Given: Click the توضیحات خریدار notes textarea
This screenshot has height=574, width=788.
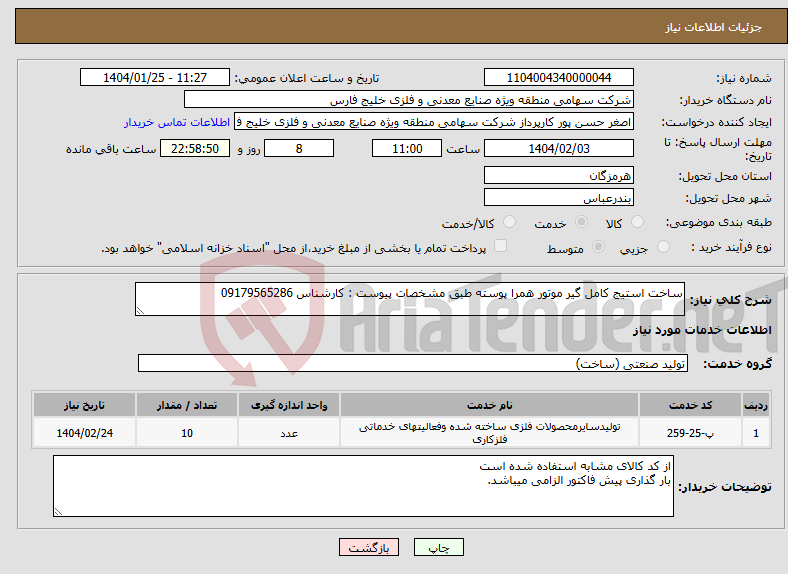Looking at the screenshot, I should click(x=363, y=486).
